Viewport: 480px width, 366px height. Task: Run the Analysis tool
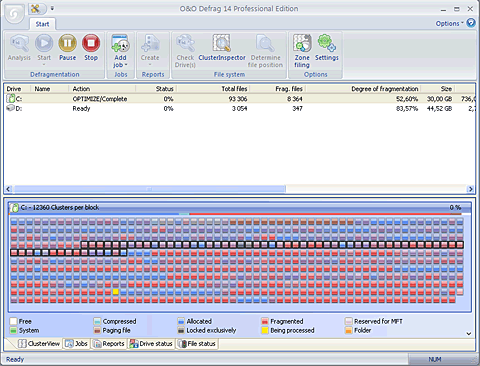pyautogui.click(x=19, y=48)
